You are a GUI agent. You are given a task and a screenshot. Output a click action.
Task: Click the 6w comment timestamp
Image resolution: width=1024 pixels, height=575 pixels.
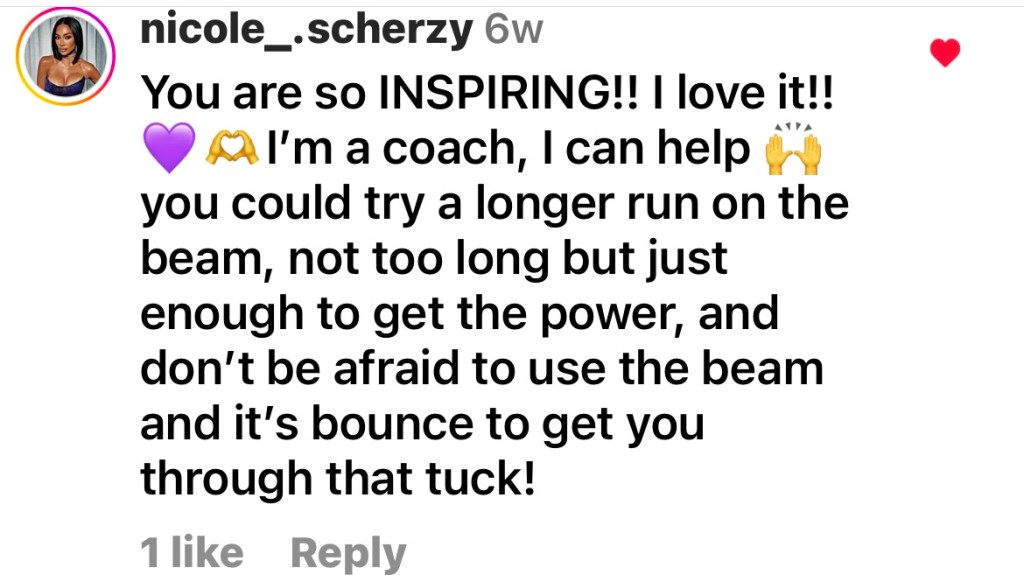pos(513,32)
